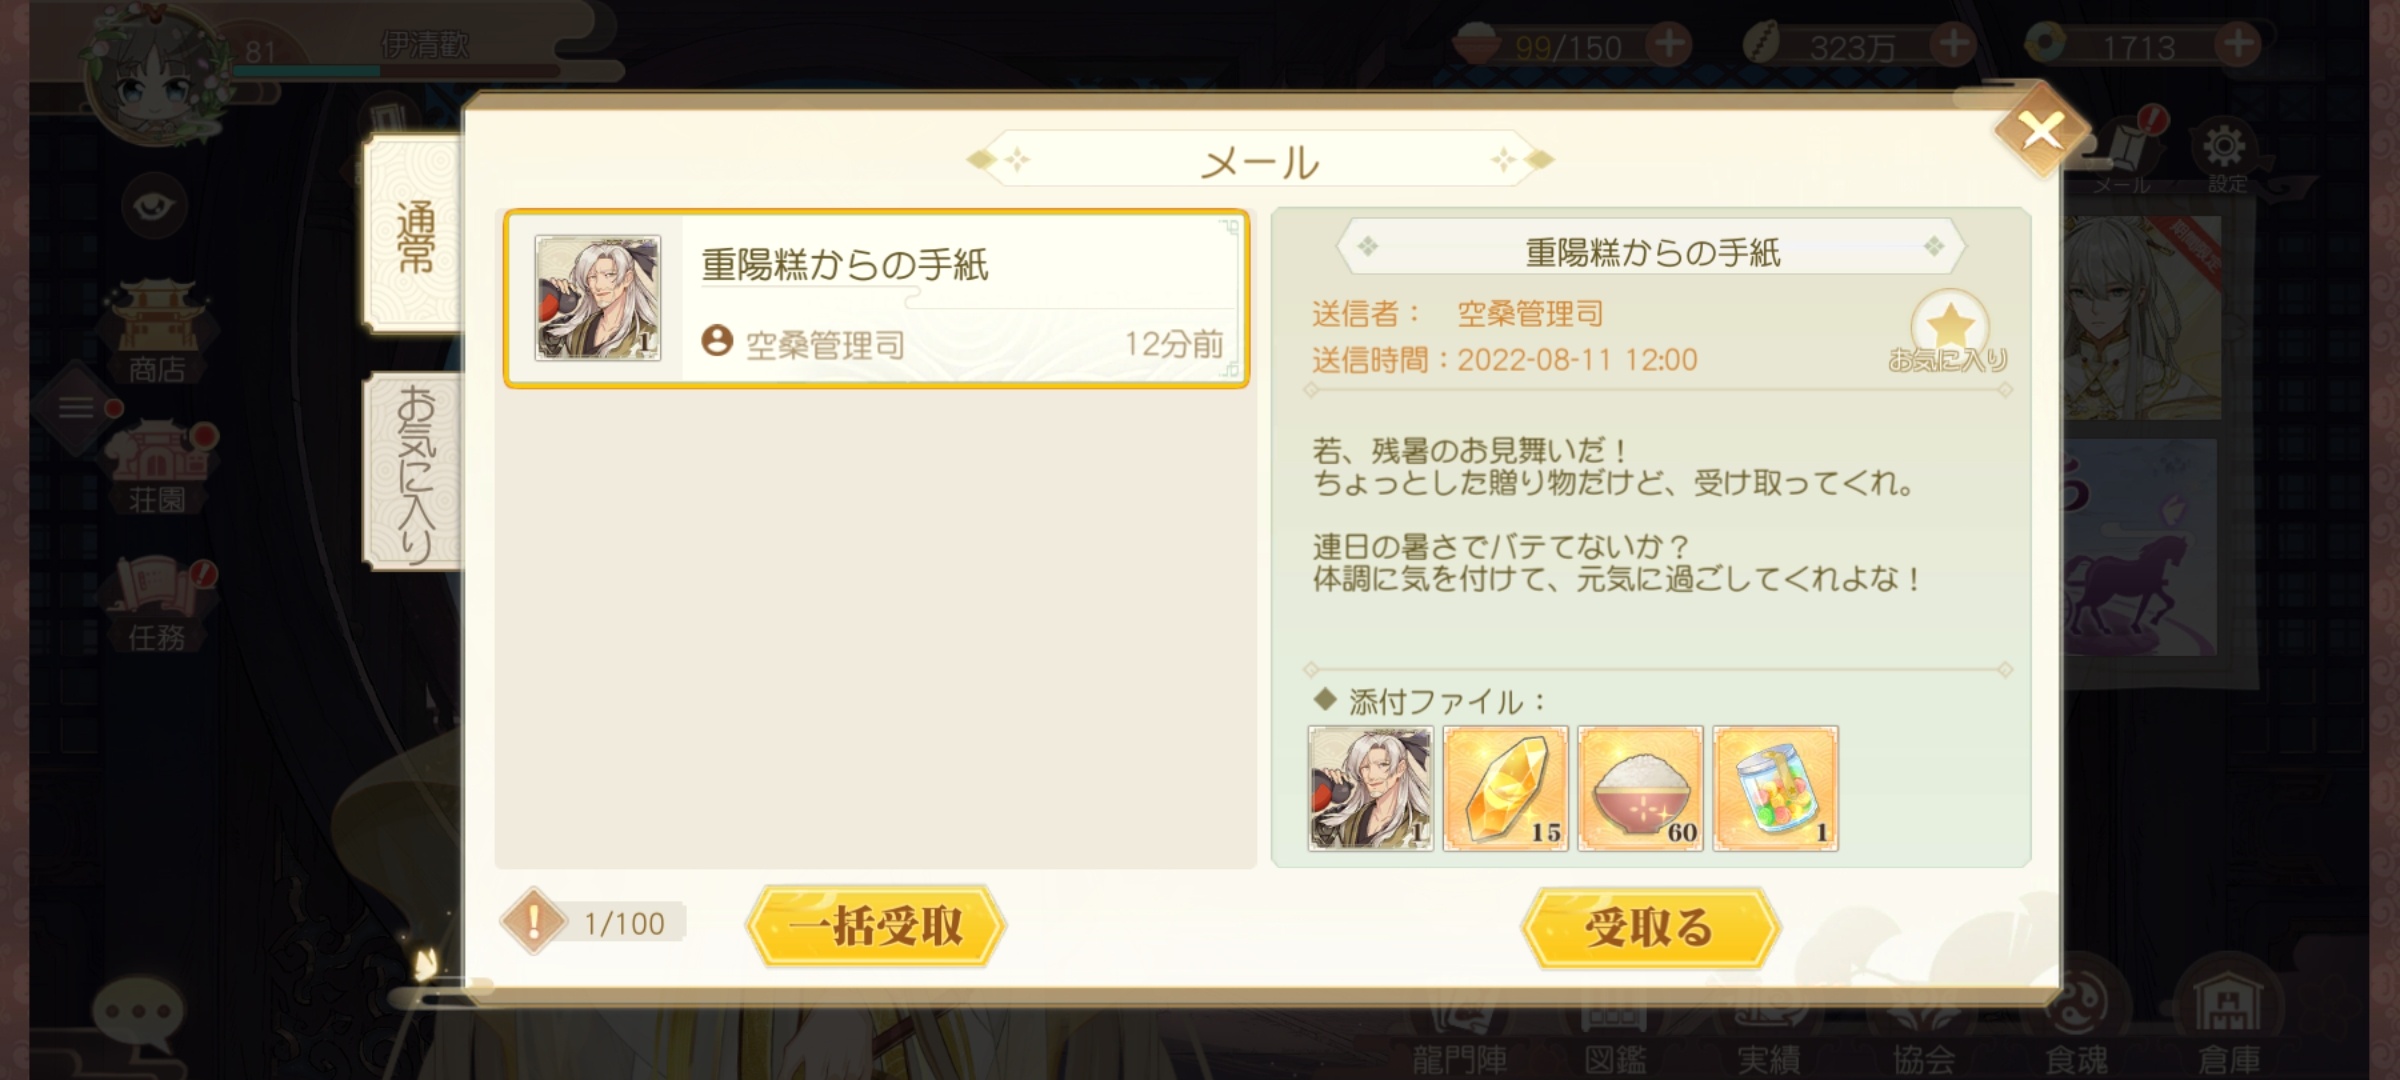This screenshot has height=1080, width=2400.
Task: Open the character portrait attachment
Action: [x=1370, y=789]
